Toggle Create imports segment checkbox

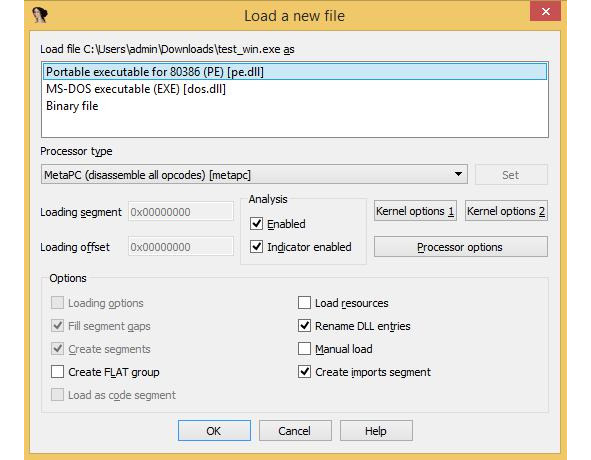tap(304, 372)
